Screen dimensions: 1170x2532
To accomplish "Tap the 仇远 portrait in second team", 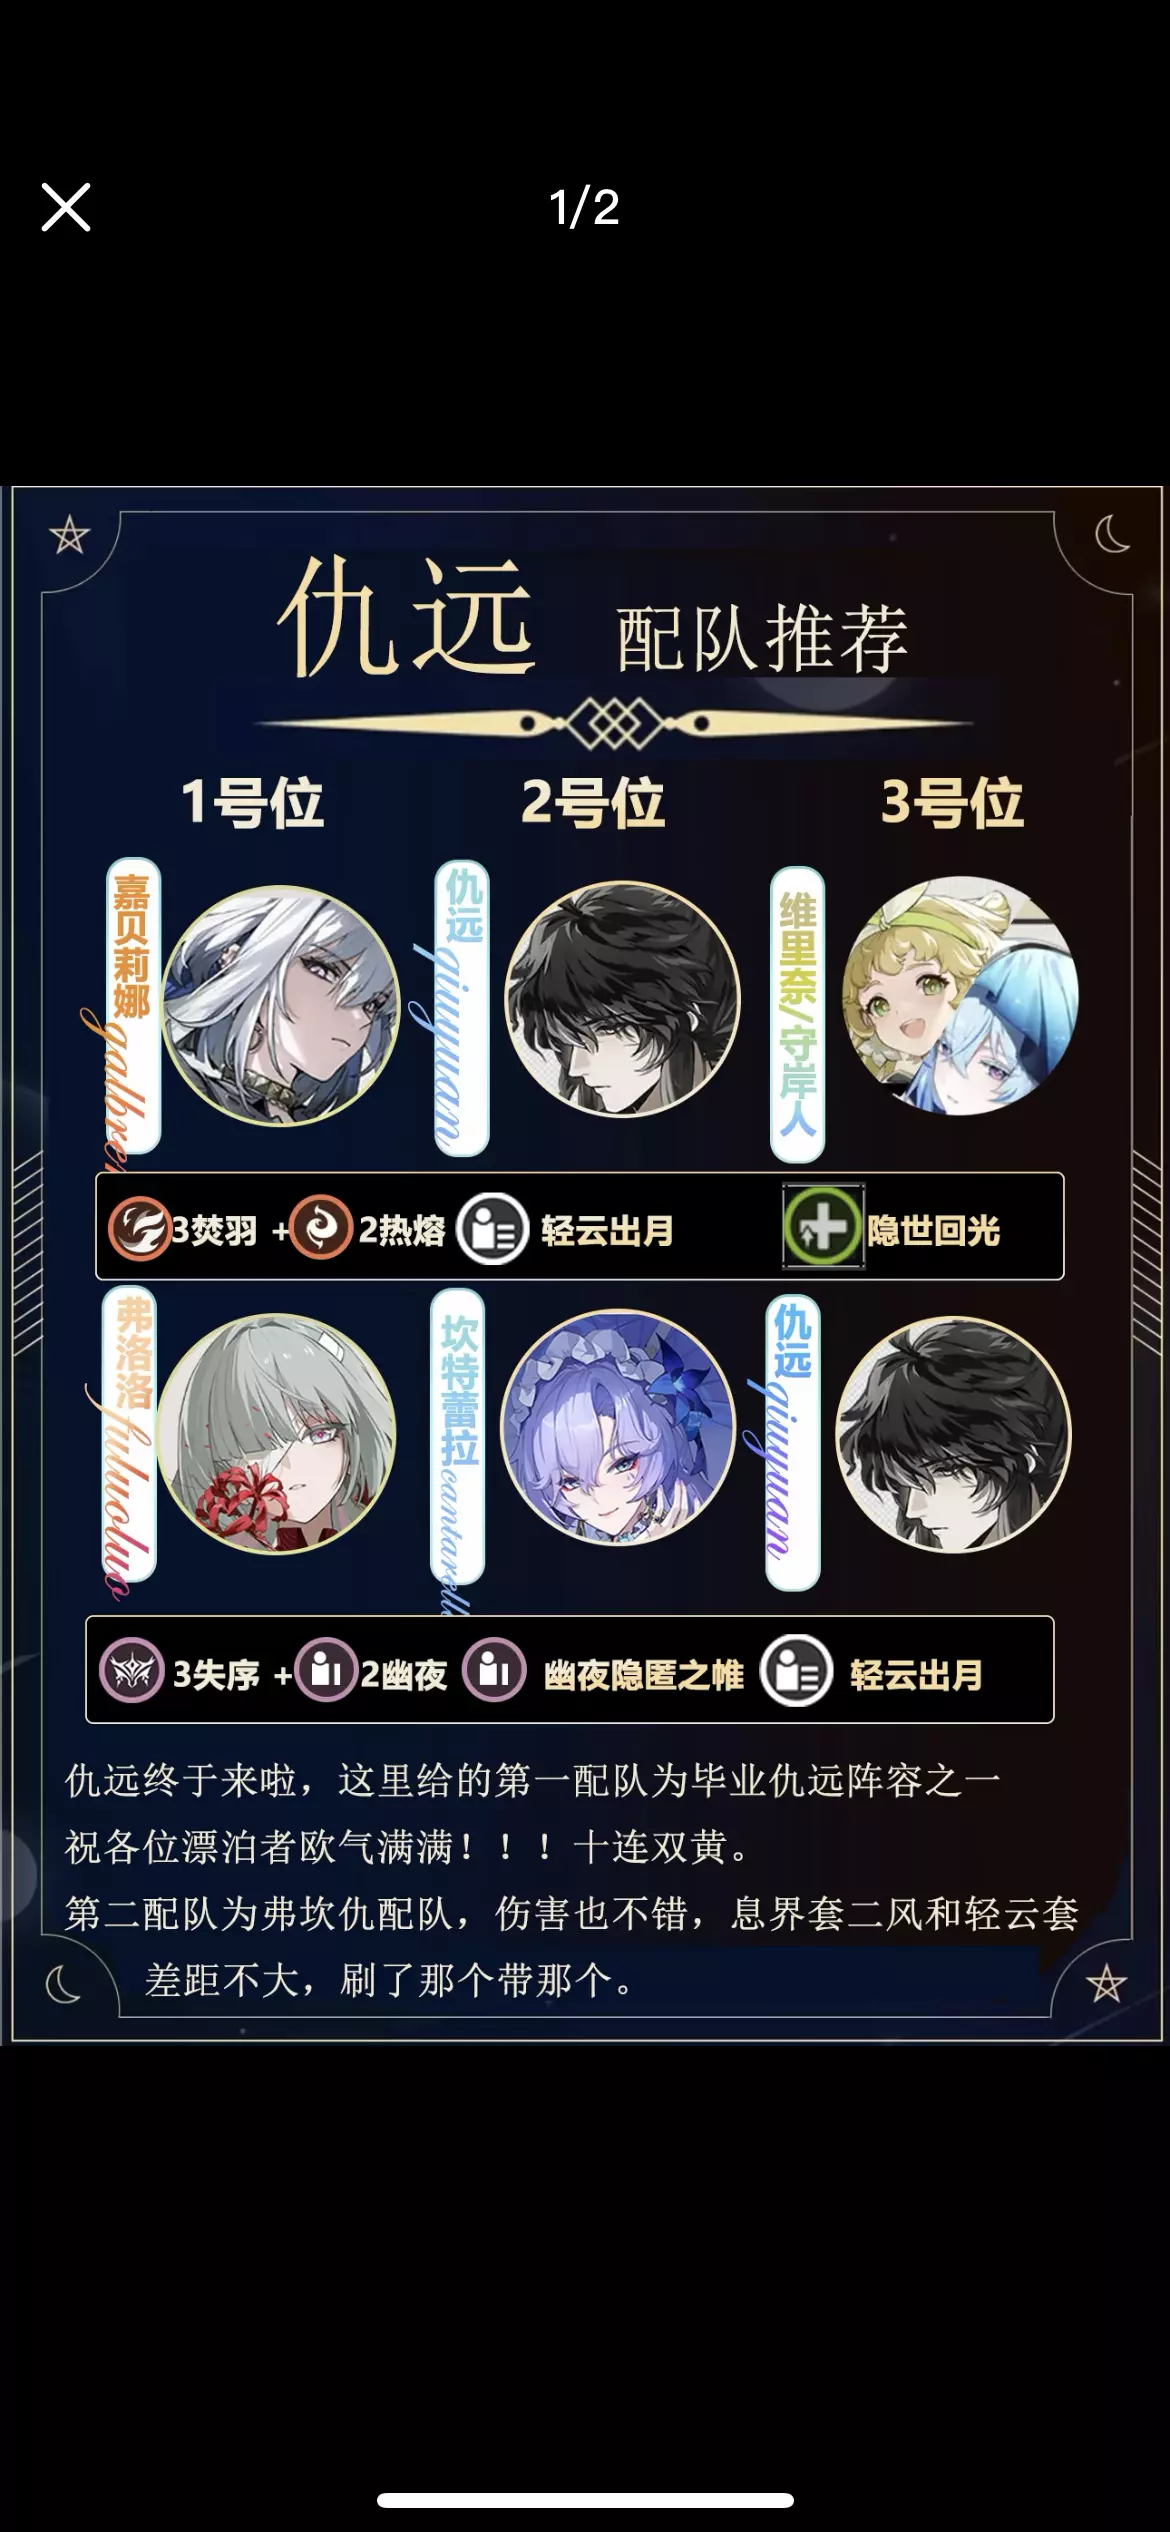I will pyautogui.click(x=953, y=1434).
